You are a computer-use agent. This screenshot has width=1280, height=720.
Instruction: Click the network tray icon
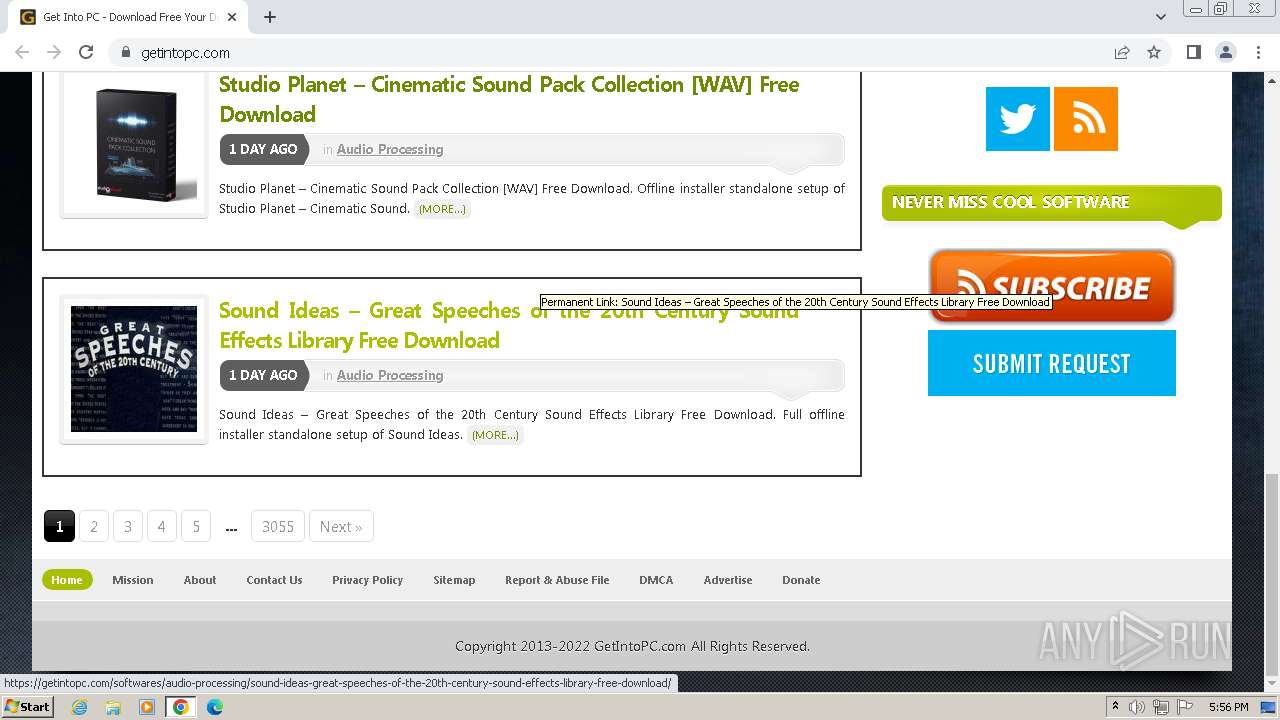(1161, 707)
